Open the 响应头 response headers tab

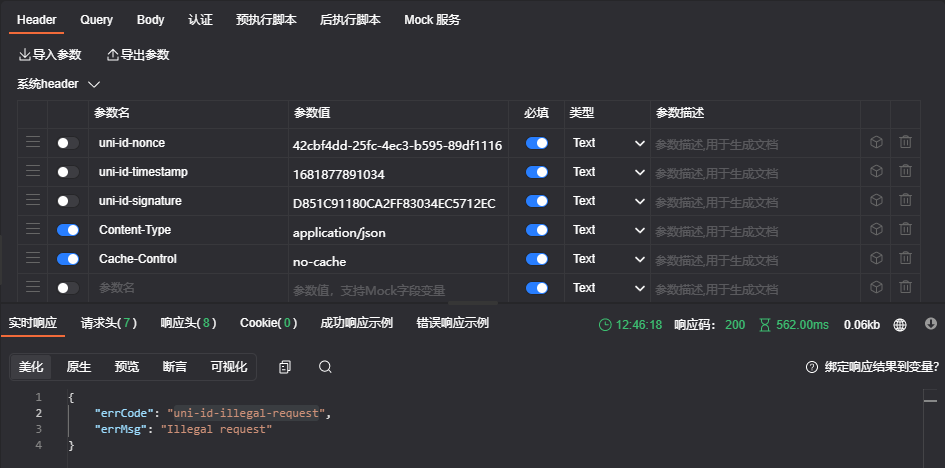[187, 324]
